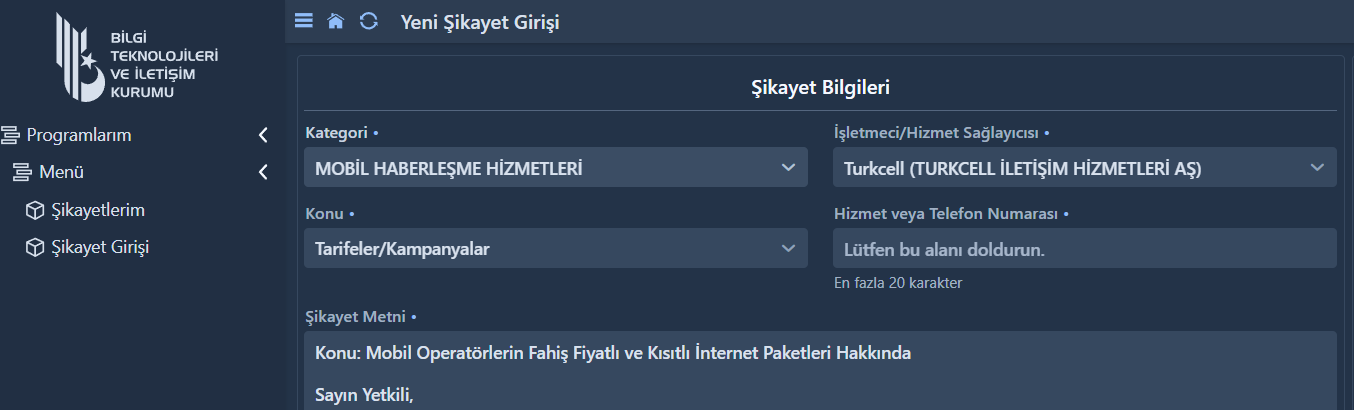Click the Yeni Şikayet Girişi page title
The height and width of the screenshot is (410, 1354).
(480, 21)
